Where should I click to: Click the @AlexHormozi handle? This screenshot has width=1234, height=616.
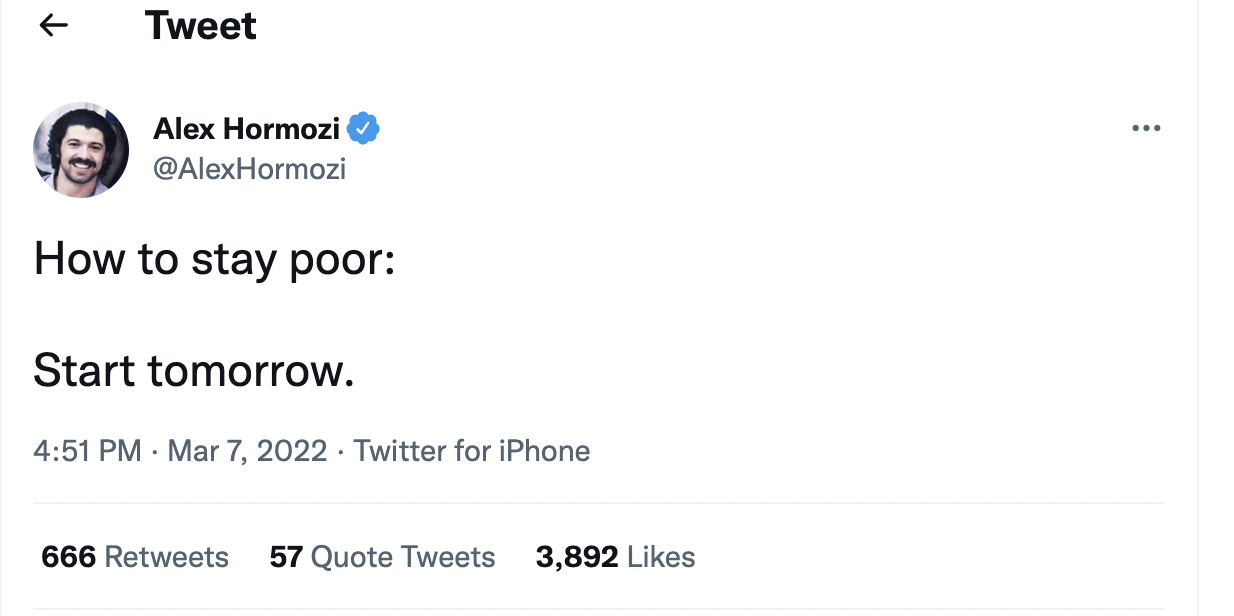249,169
